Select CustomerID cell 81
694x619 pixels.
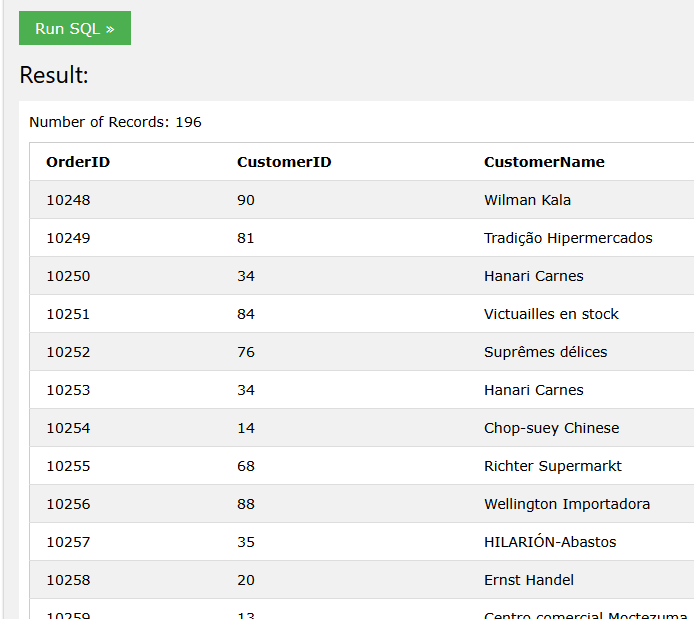click(246, 238)
